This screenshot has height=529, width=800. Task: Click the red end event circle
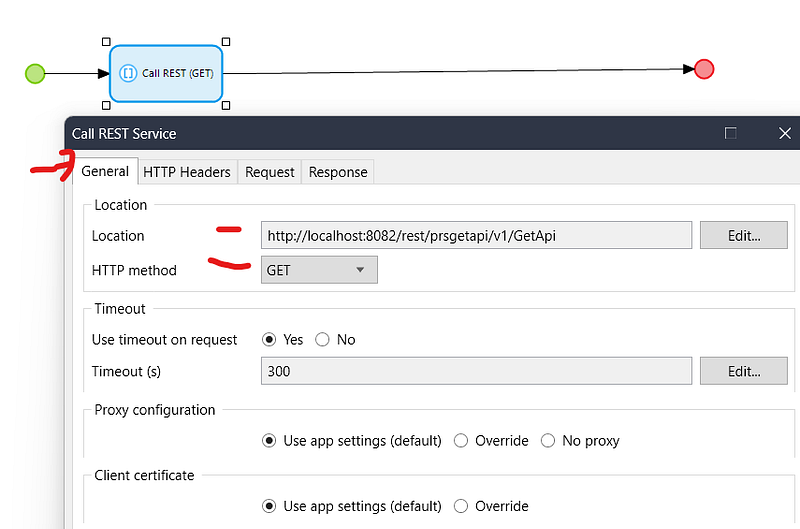704,69
